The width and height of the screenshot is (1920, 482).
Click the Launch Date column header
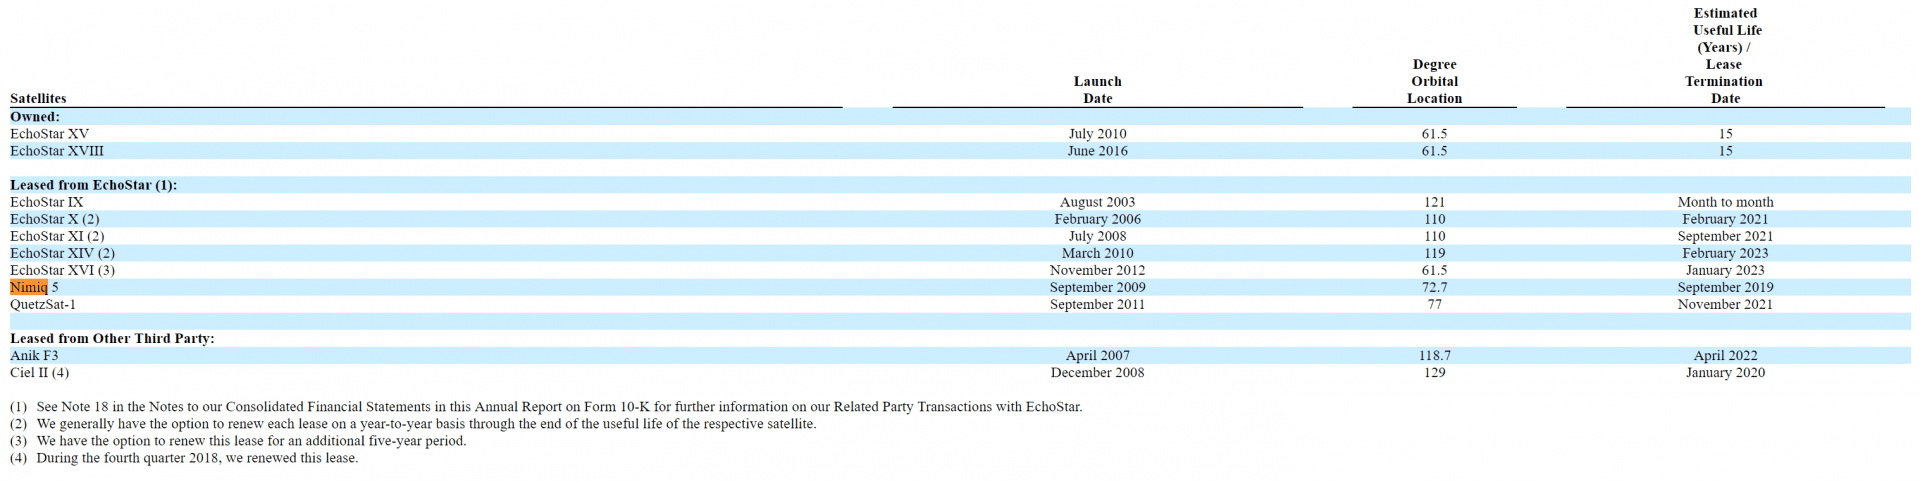[x=1097, y=90]
